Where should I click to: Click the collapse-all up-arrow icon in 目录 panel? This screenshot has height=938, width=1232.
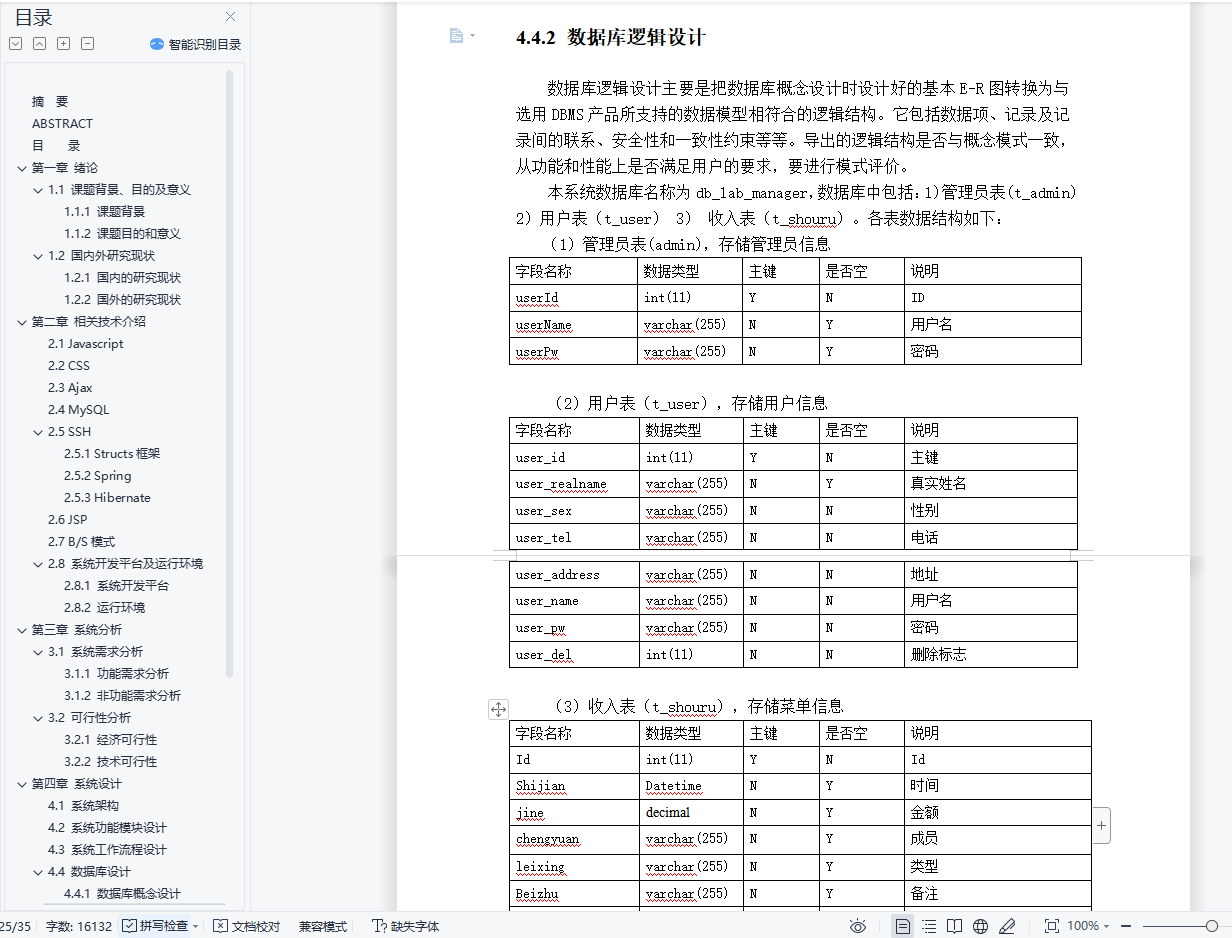[x=39, y=44]
